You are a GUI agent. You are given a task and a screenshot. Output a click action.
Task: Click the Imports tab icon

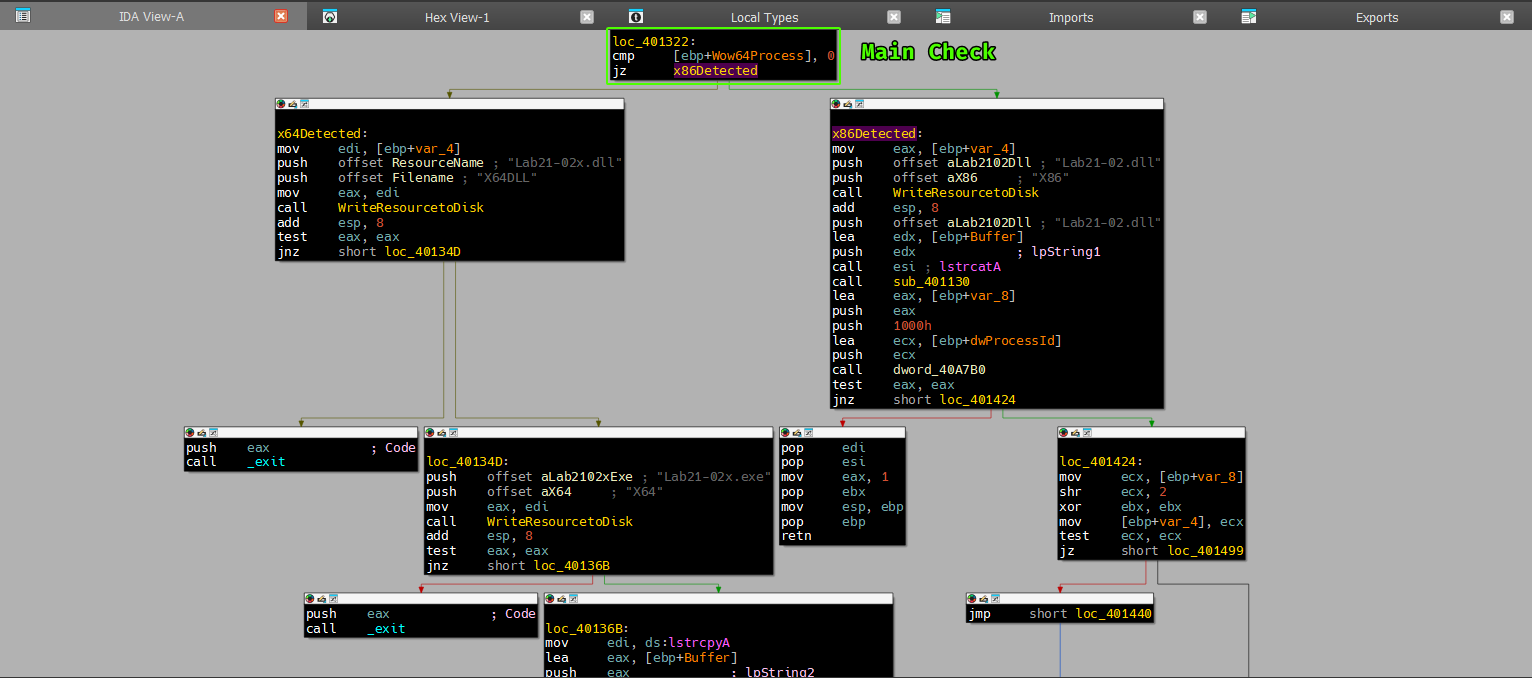click(x=942, y=16)
